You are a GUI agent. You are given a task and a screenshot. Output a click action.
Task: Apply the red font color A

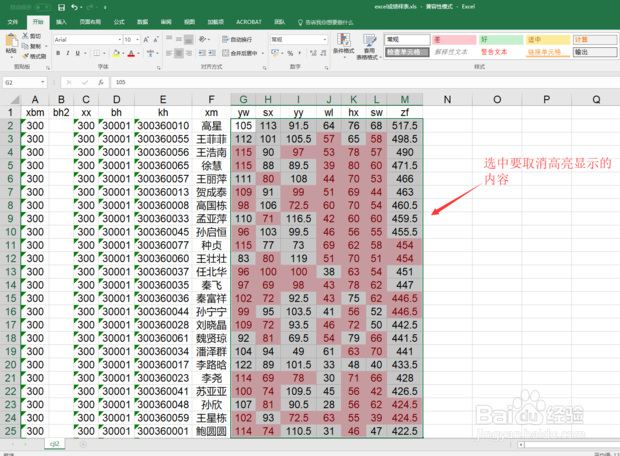[131, 53]
